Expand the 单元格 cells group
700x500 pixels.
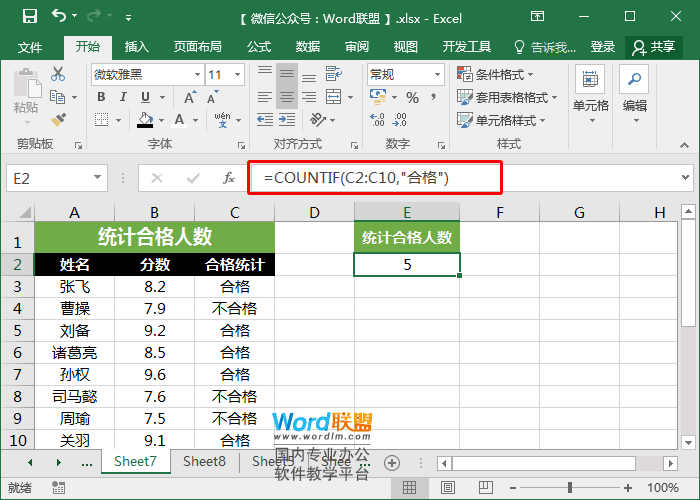pyautogui.click(x=591, y=94)
